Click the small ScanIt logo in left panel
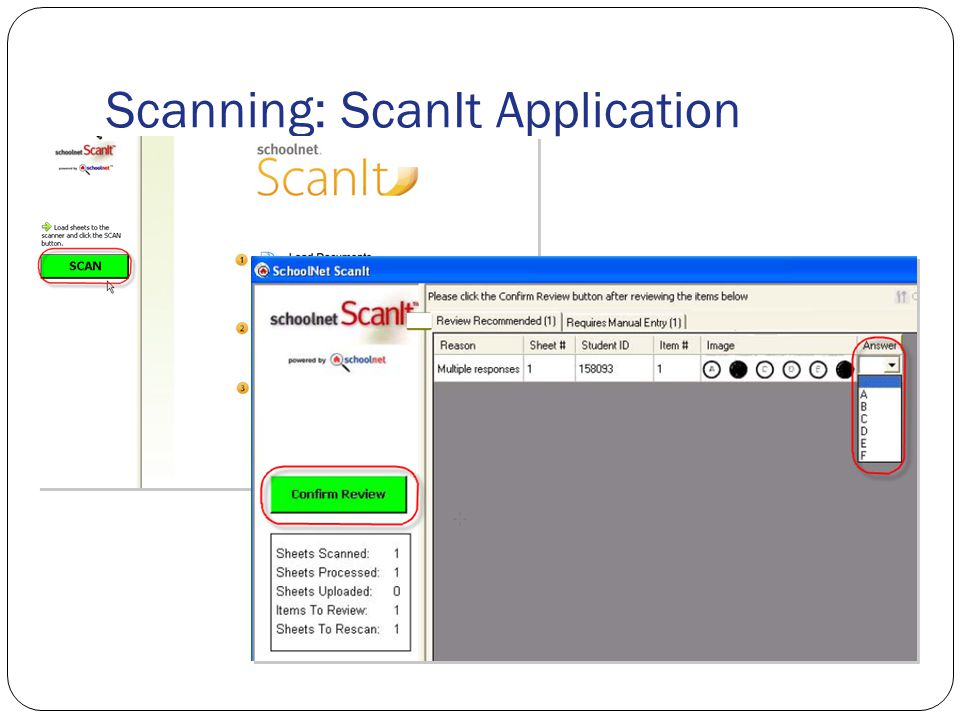 [85, 151]
